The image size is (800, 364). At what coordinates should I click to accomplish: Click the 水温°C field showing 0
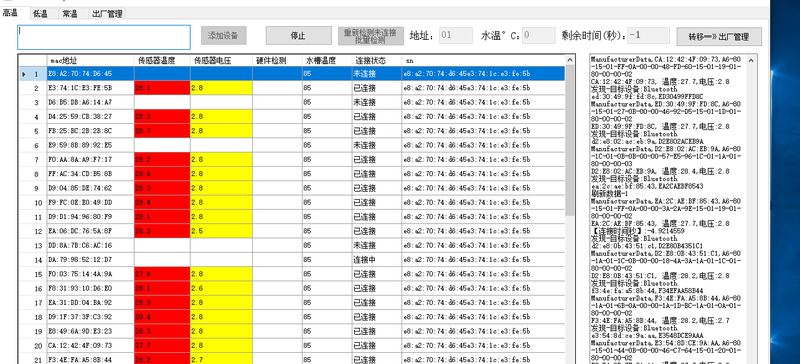pyautogui.click(x=538, y=35)
